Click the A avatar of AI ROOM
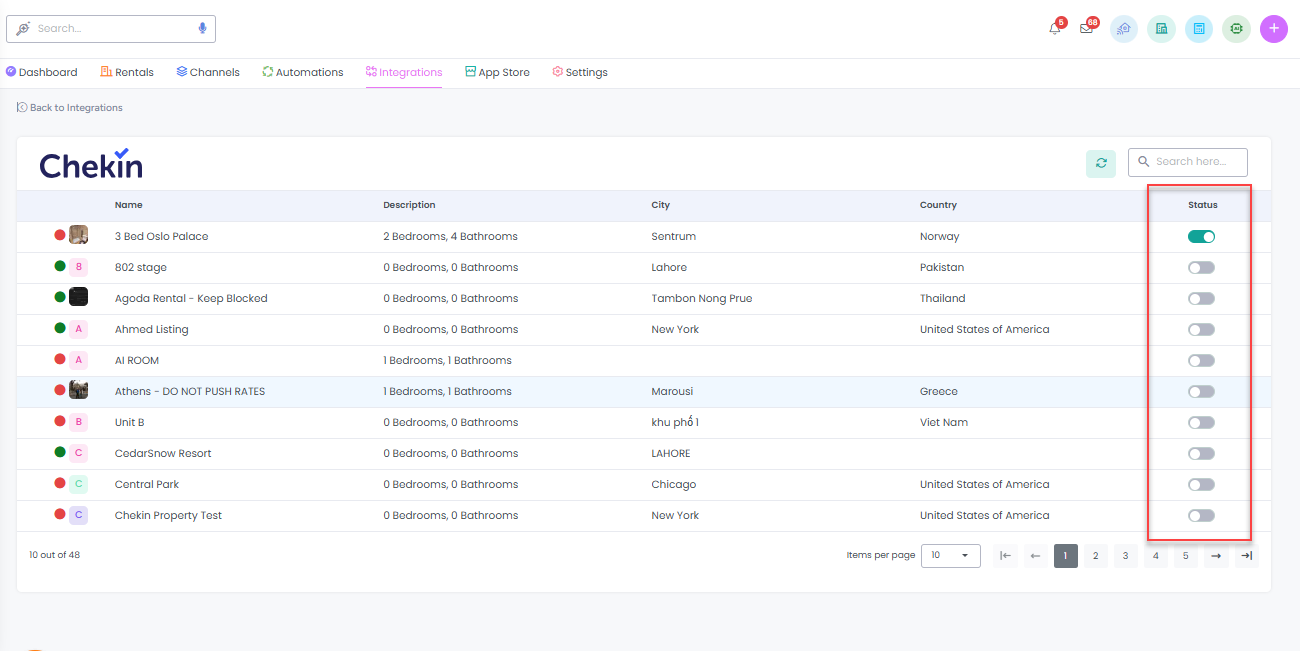The width and height of the screenshot is (1300, 651). click(78, 360)
